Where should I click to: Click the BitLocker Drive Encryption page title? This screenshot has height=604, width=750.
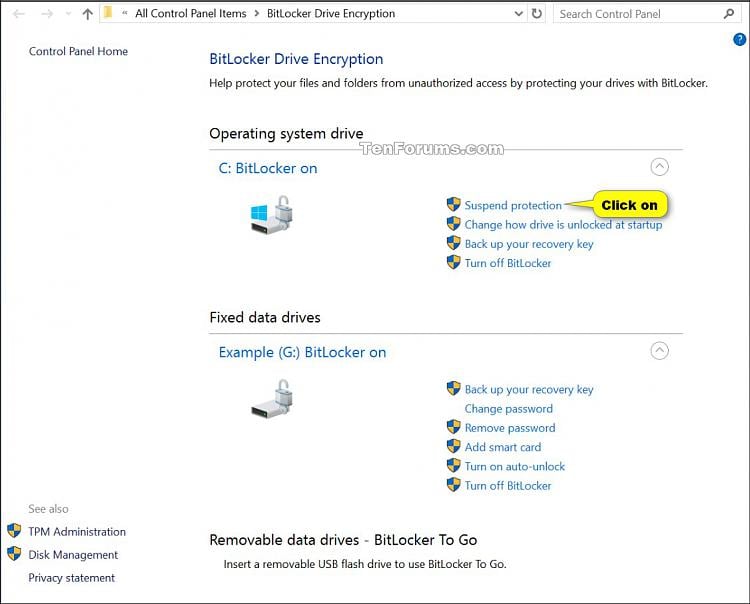[x=296, y=59]
